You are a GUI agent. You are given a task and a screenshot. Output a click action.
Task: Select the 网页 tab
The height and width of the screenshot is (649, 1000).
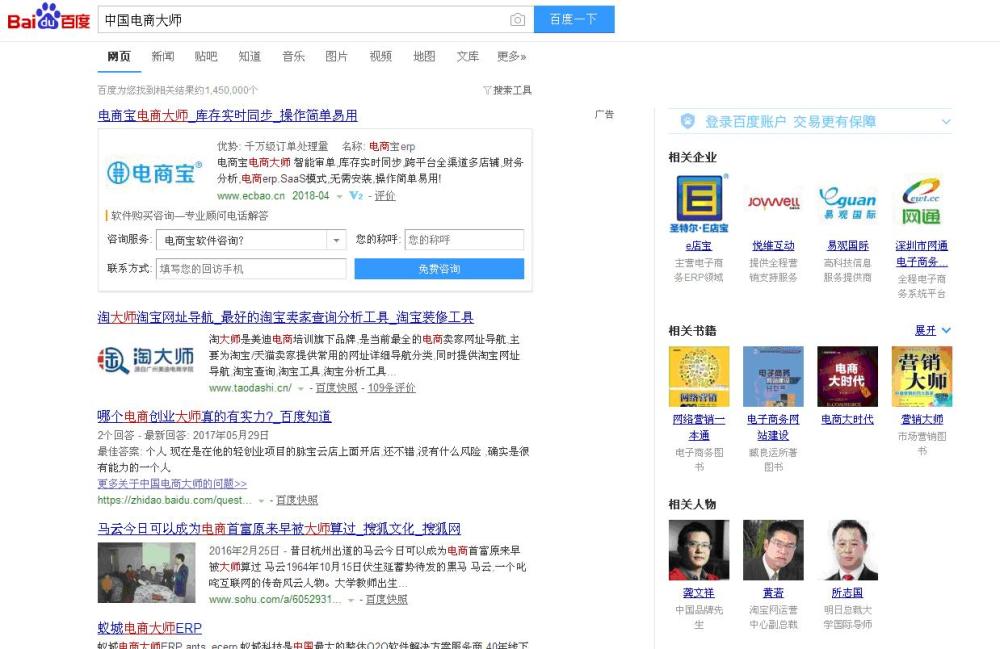119,56
